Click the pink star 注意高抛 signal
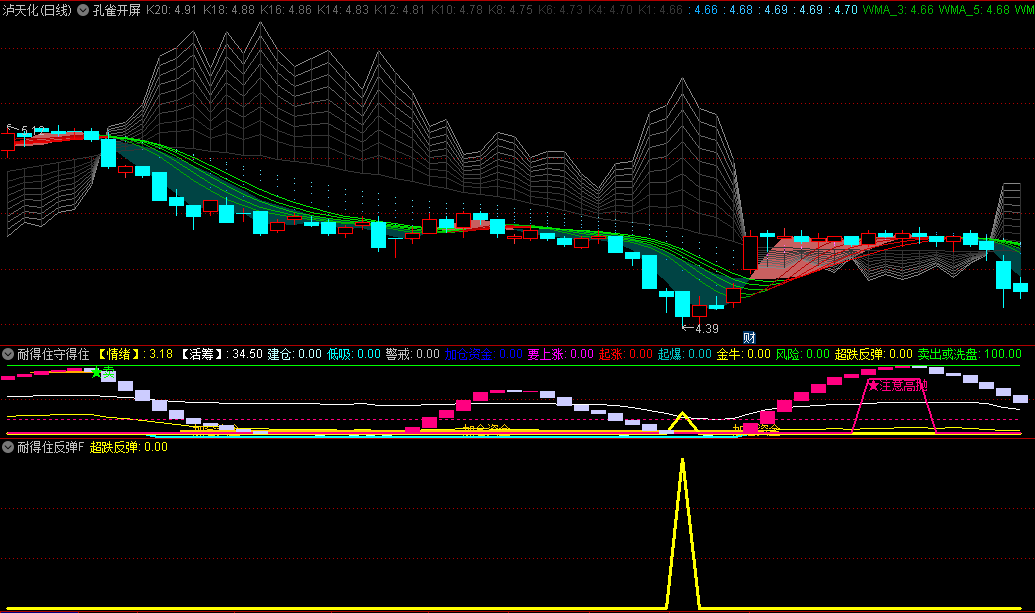The image size is (1035, 613). pos(898,385)
